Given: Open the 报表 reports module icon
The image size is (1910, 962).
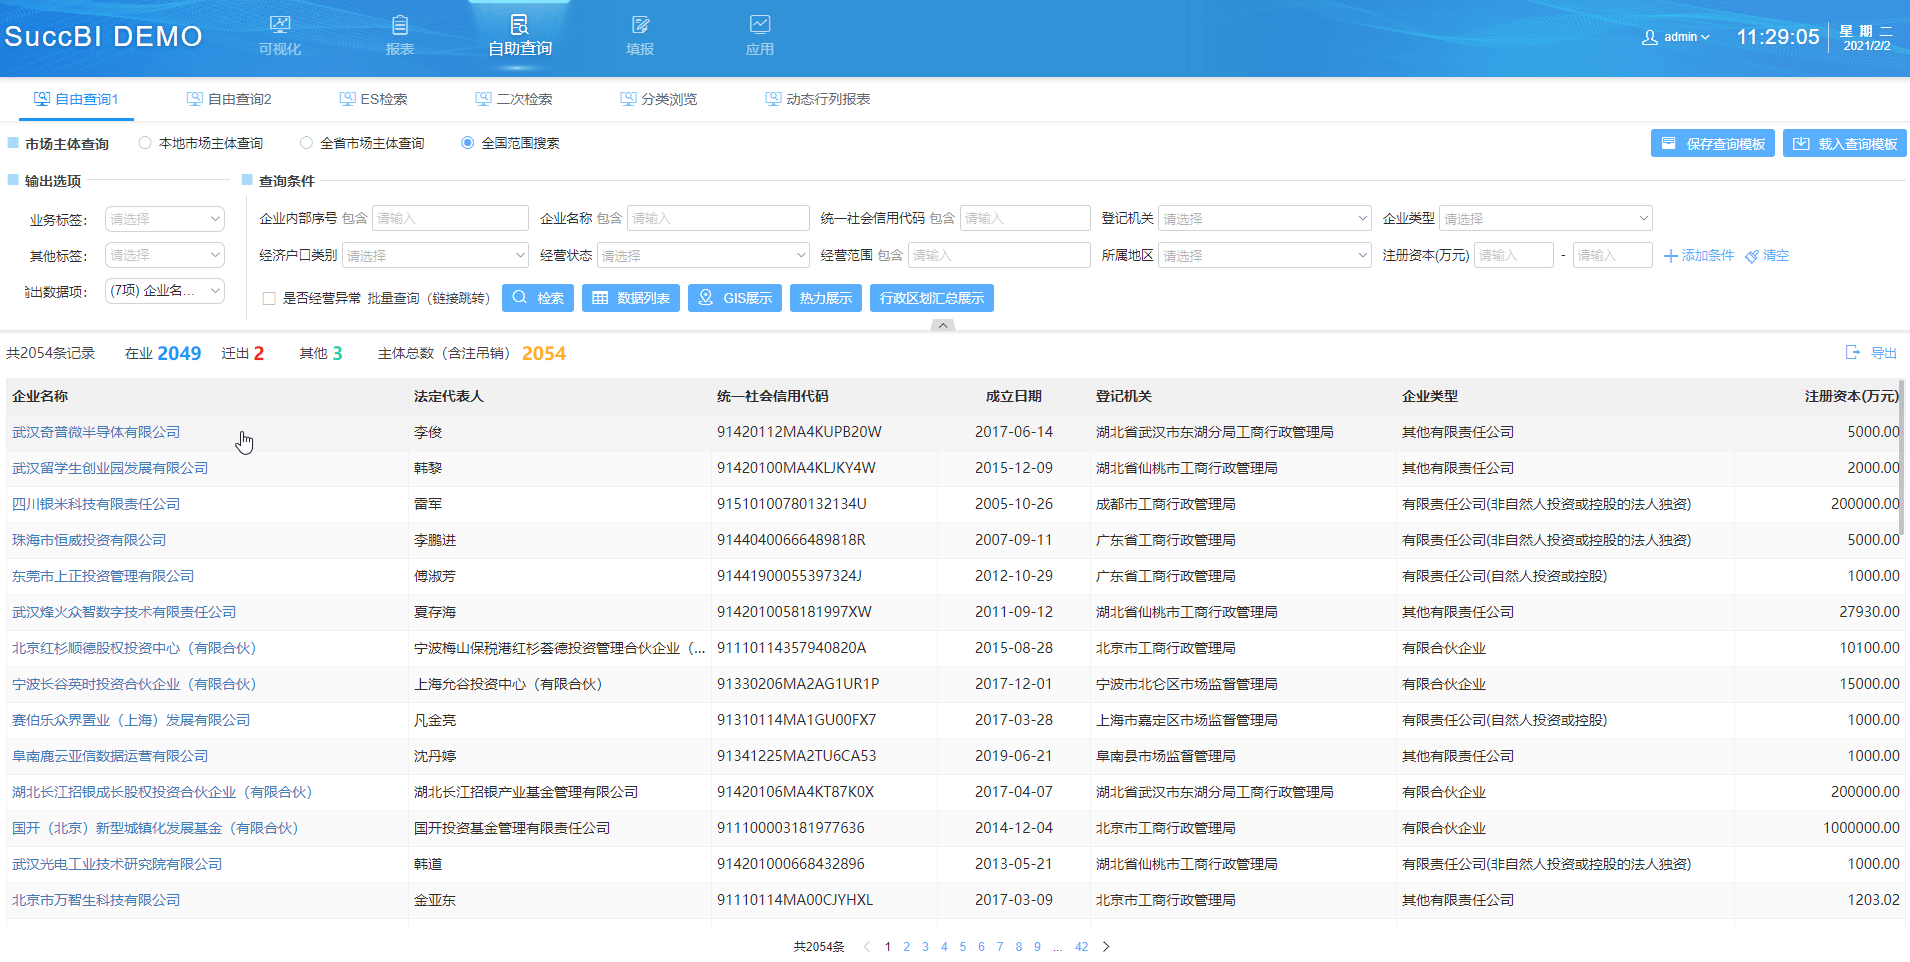Looking at the screenshot, I should (x=400, y=25).
